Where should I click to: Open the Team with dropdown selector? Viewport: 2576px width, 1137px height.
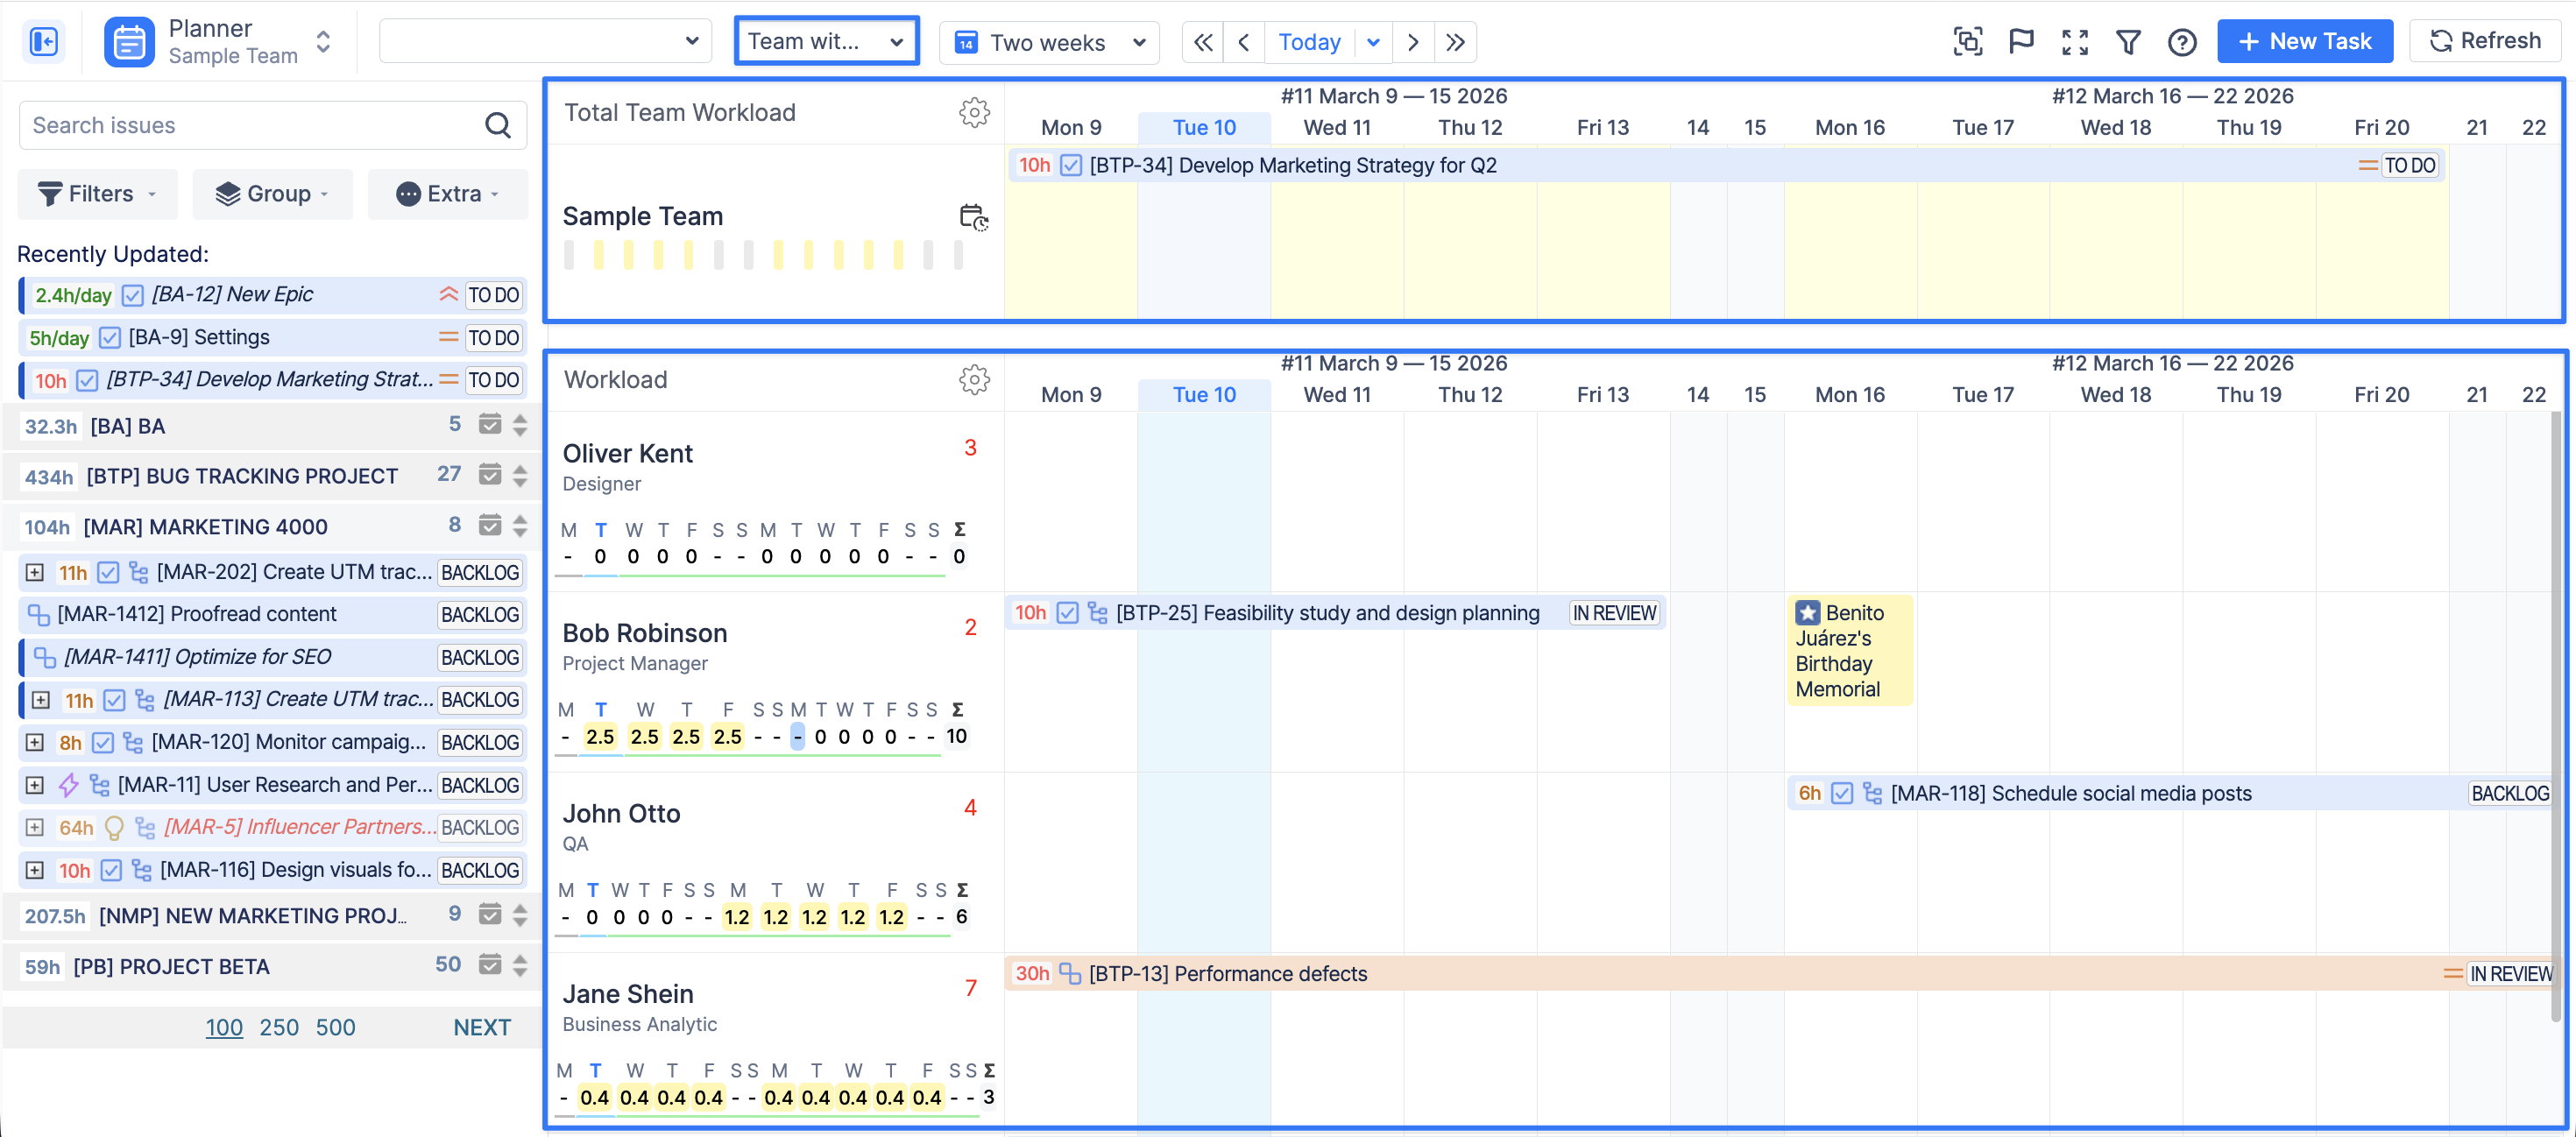826,42
